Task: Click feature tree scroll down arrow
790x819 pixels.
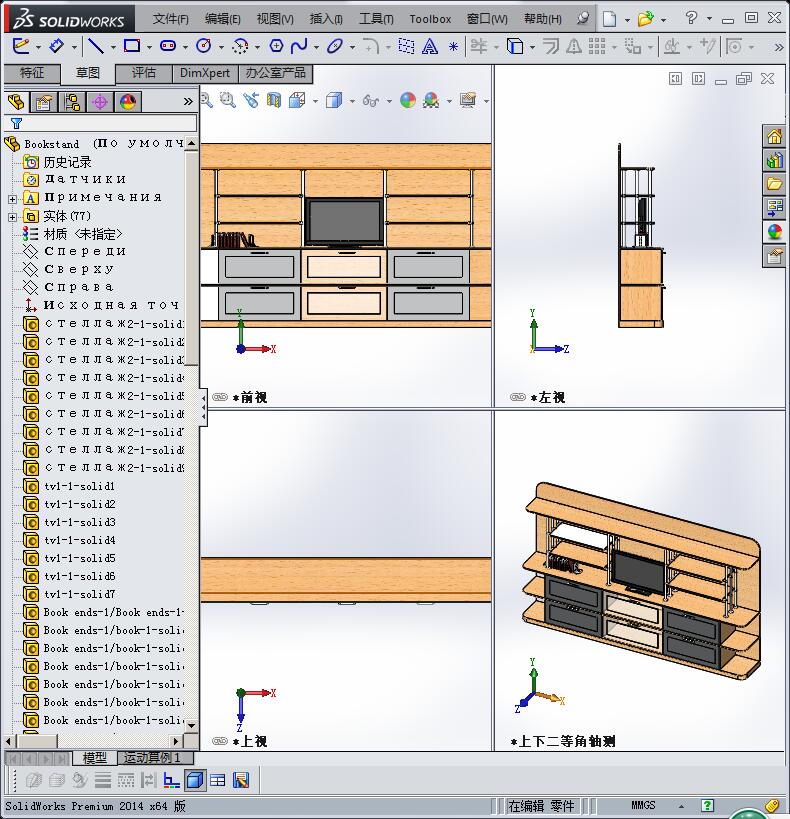Action: tap(192, 725)
